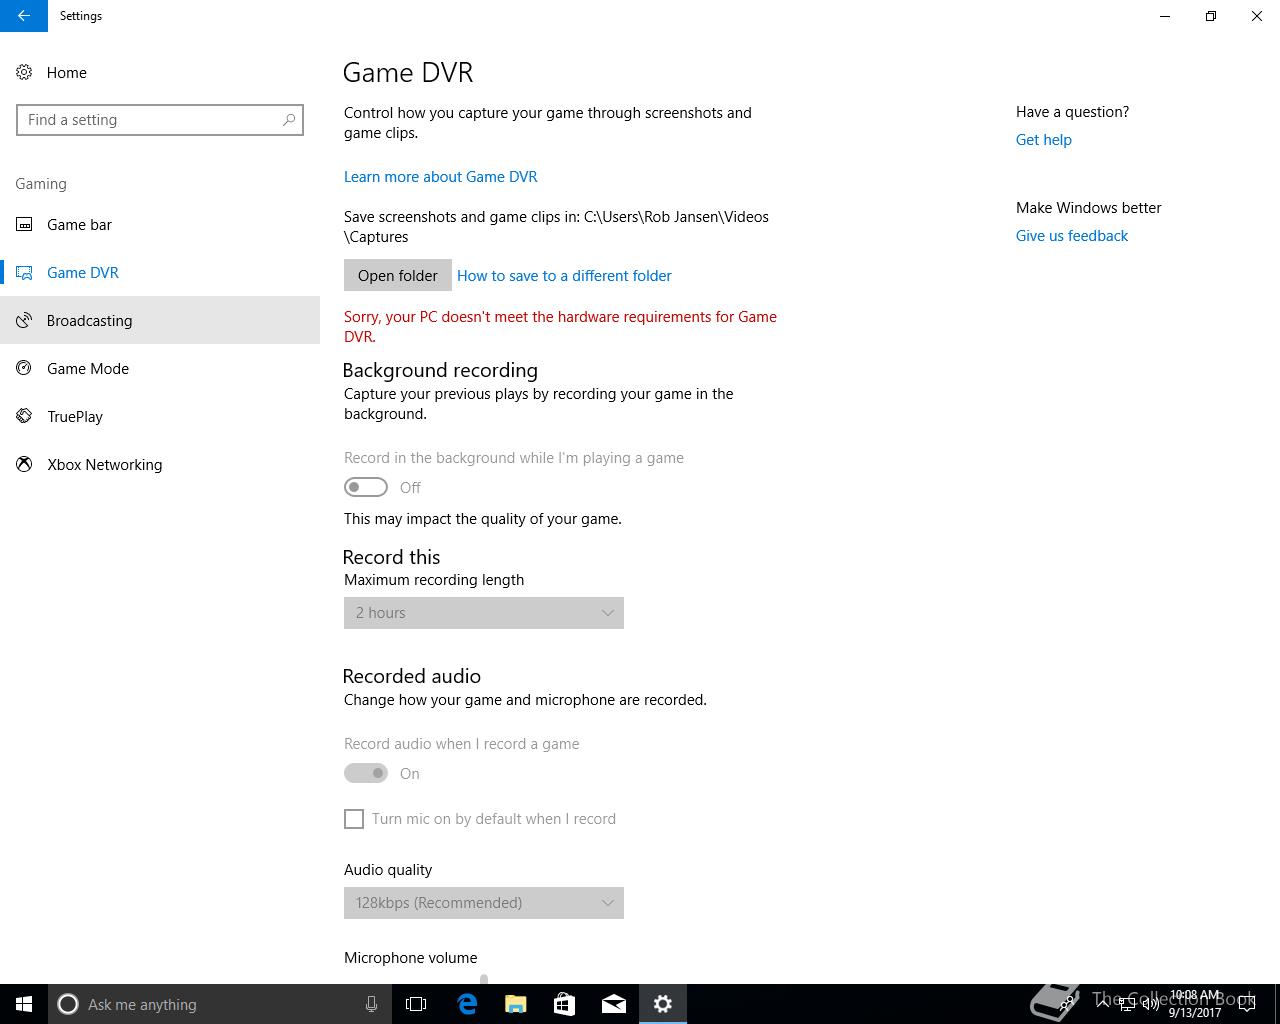Click the Game bar sidebar icon
1280x1024 pixels.
point(24,225)
